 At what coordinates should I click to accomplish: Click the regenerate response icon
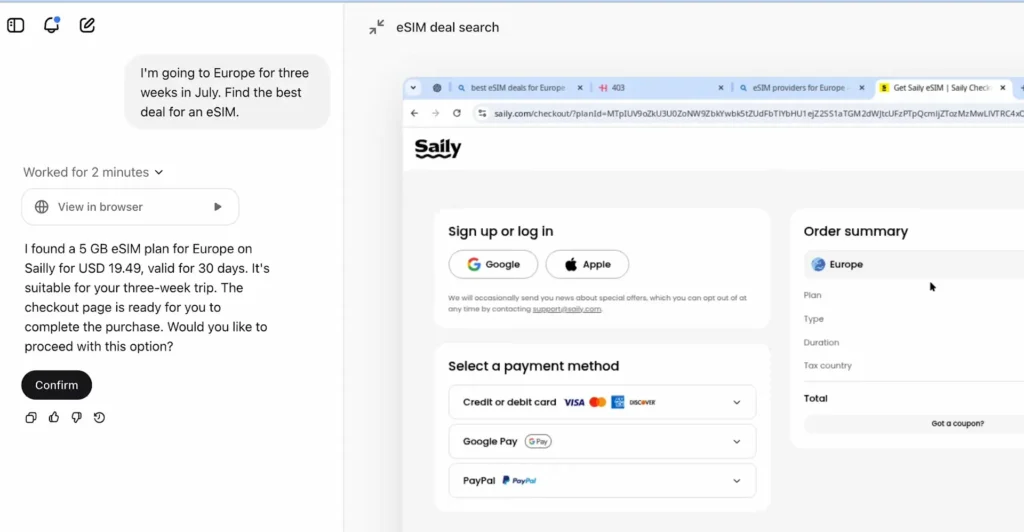[x=99, y=417]
